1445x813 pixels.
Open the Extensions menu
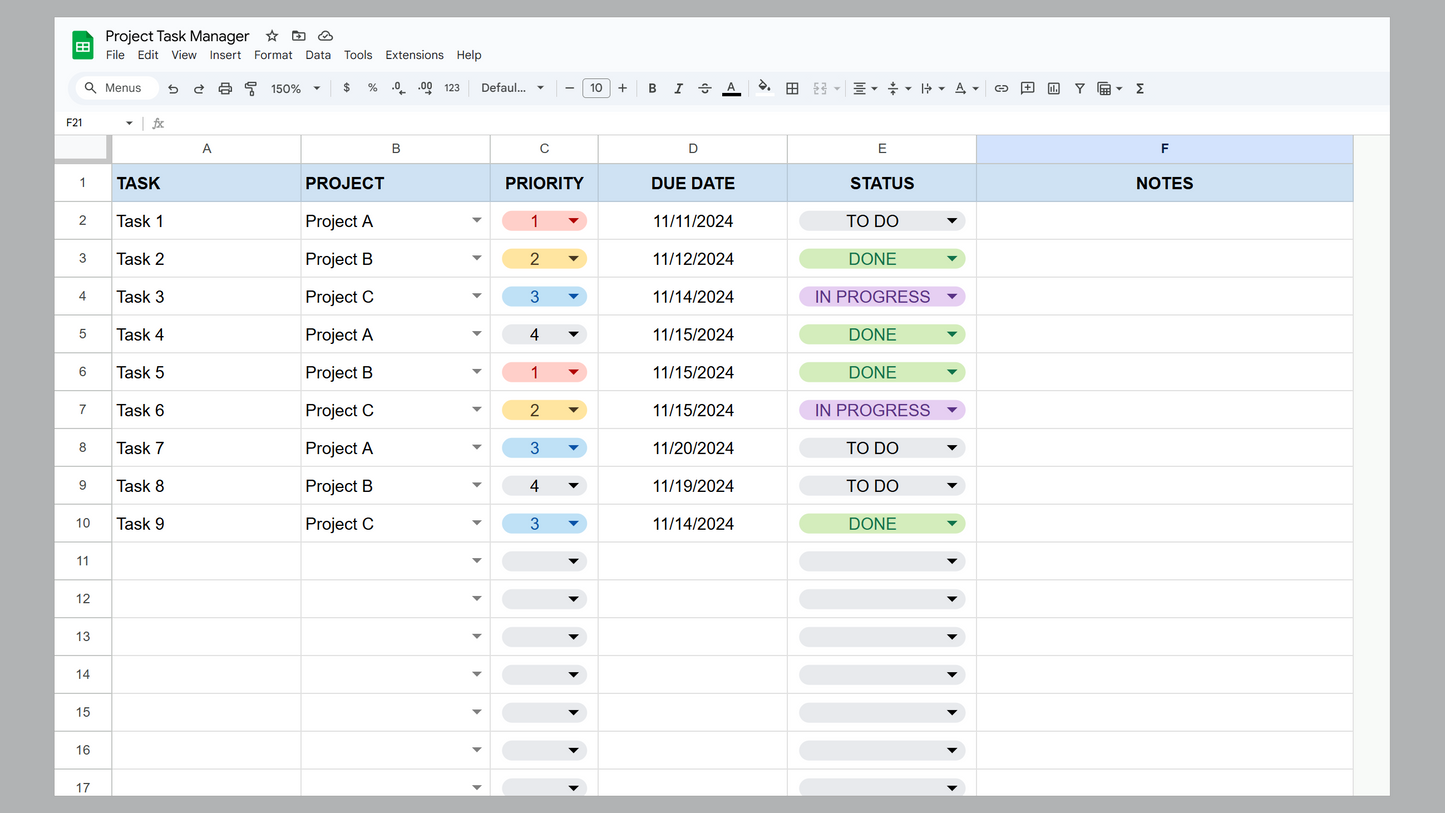pos(414,55)
